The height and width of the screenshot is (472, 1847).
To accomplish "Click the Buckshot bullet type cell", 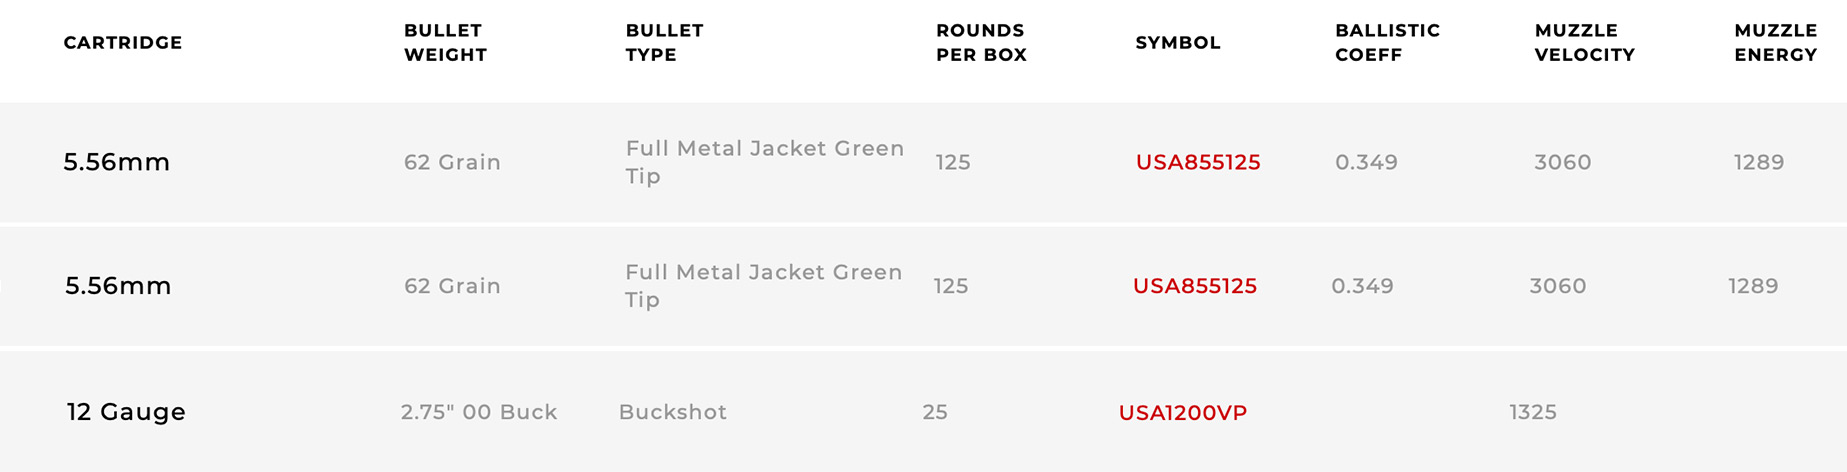I will [672, 412].
